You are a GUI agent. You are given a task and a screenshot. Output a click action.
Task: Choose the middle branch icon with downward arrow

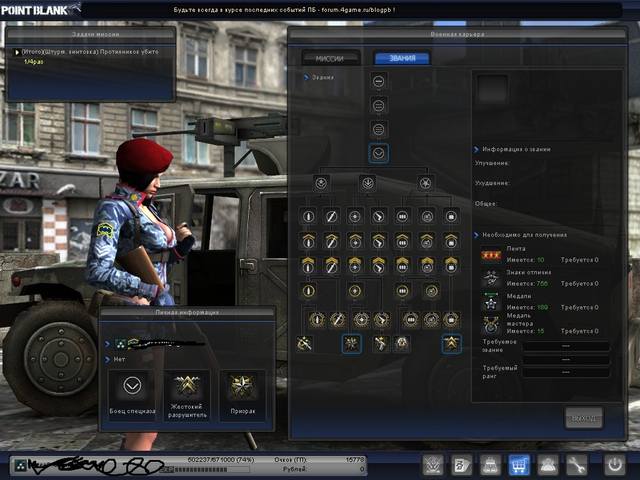367,183
